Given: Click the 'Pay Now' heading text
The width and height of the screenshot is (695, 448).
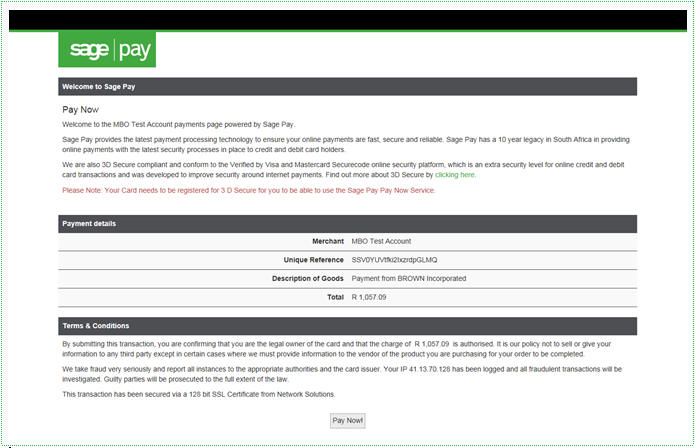Looking at the screenshot, I should [x=80, y=109].
